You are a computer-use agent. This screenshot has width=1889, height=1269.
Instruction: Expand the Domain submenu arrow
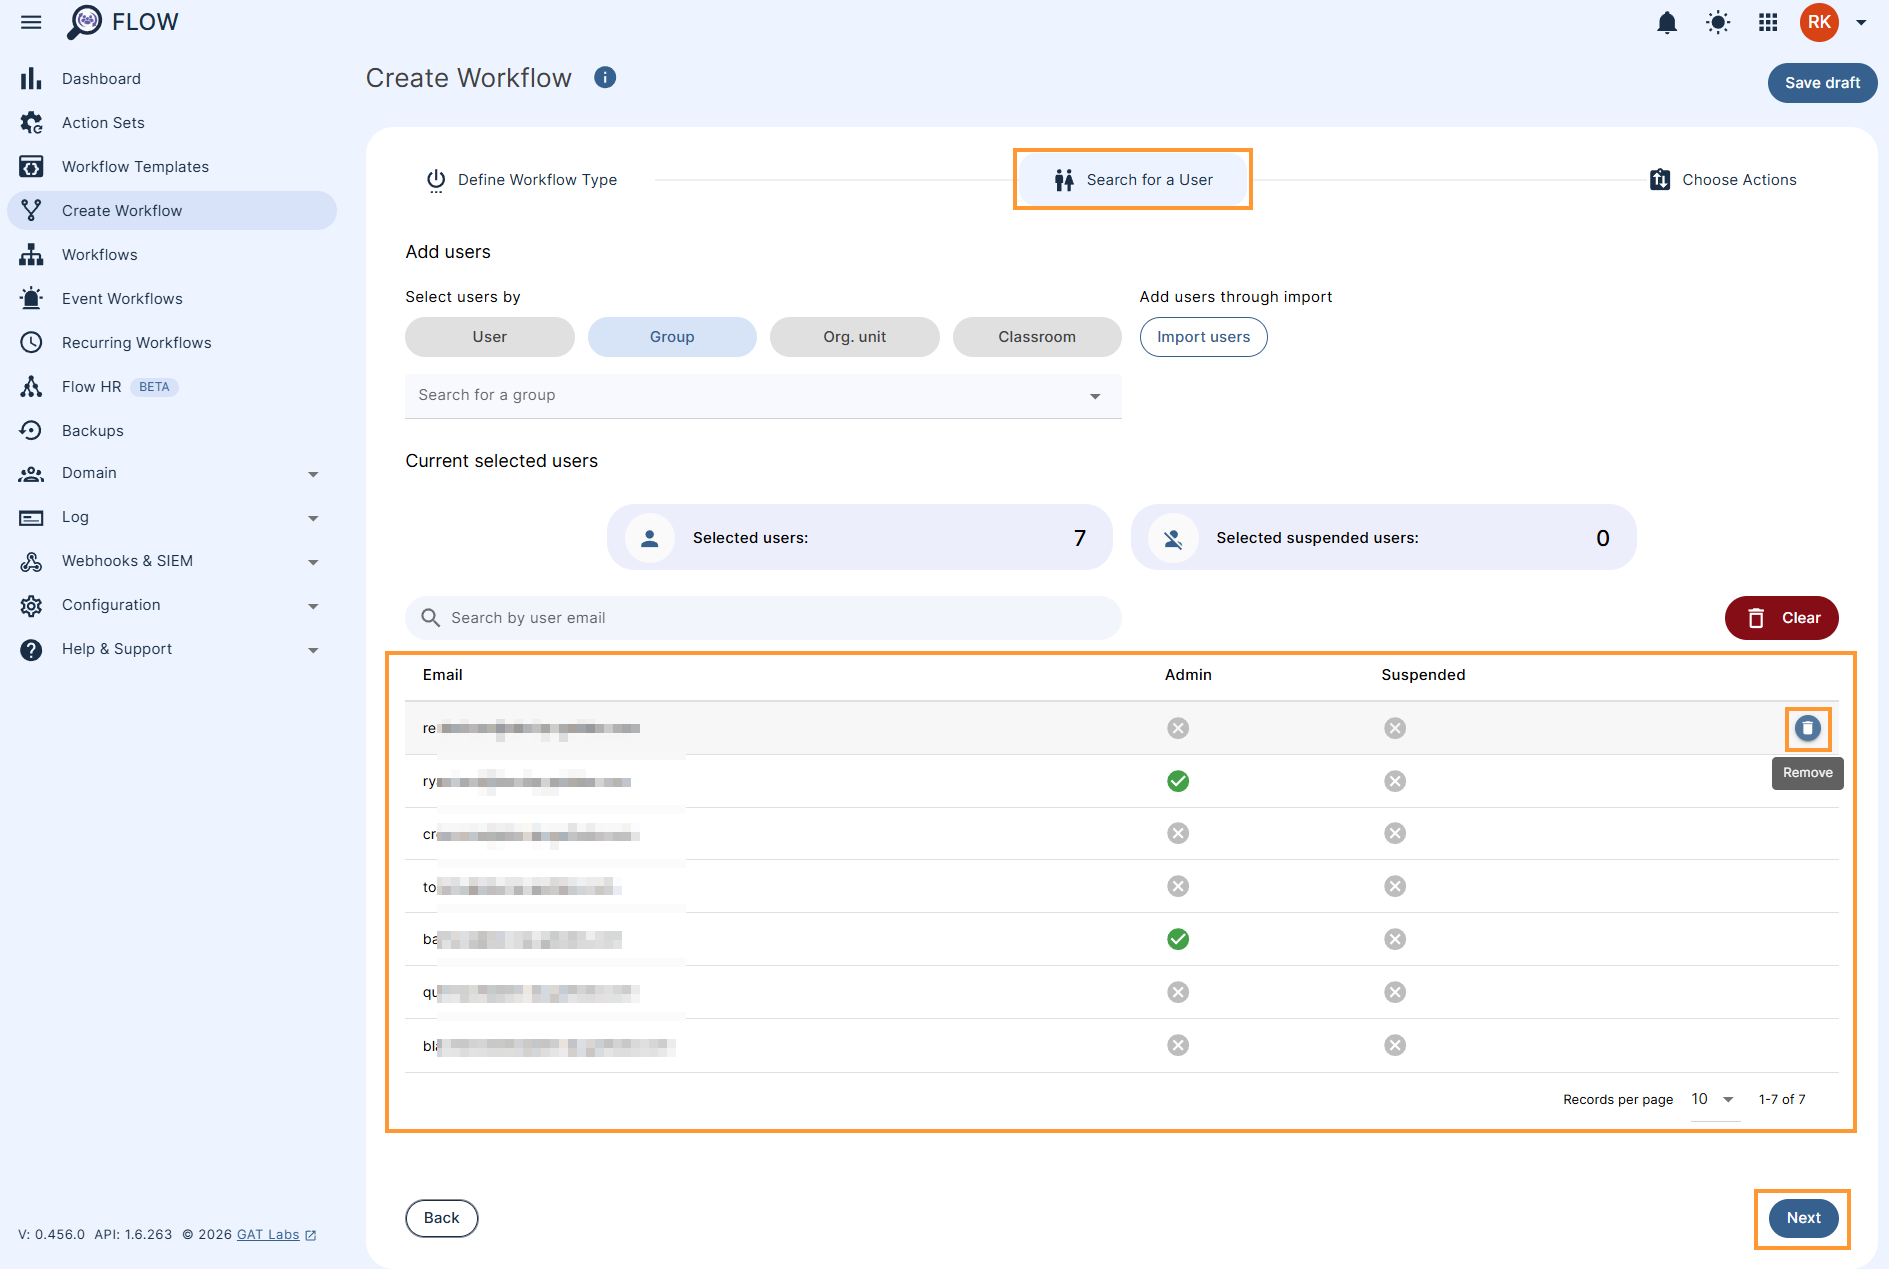click(x=313, y=474)
